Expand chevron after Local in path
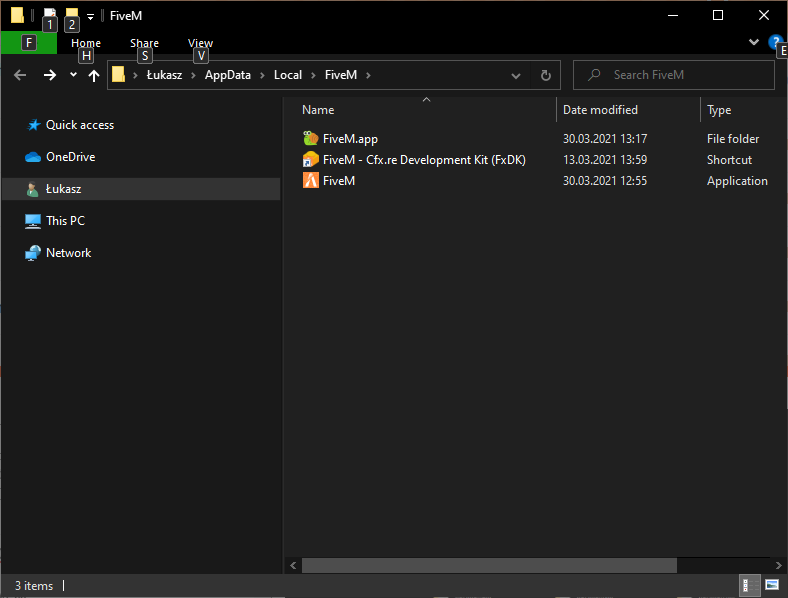This screenshot has height=598, width=788. (x=314, y=75)
